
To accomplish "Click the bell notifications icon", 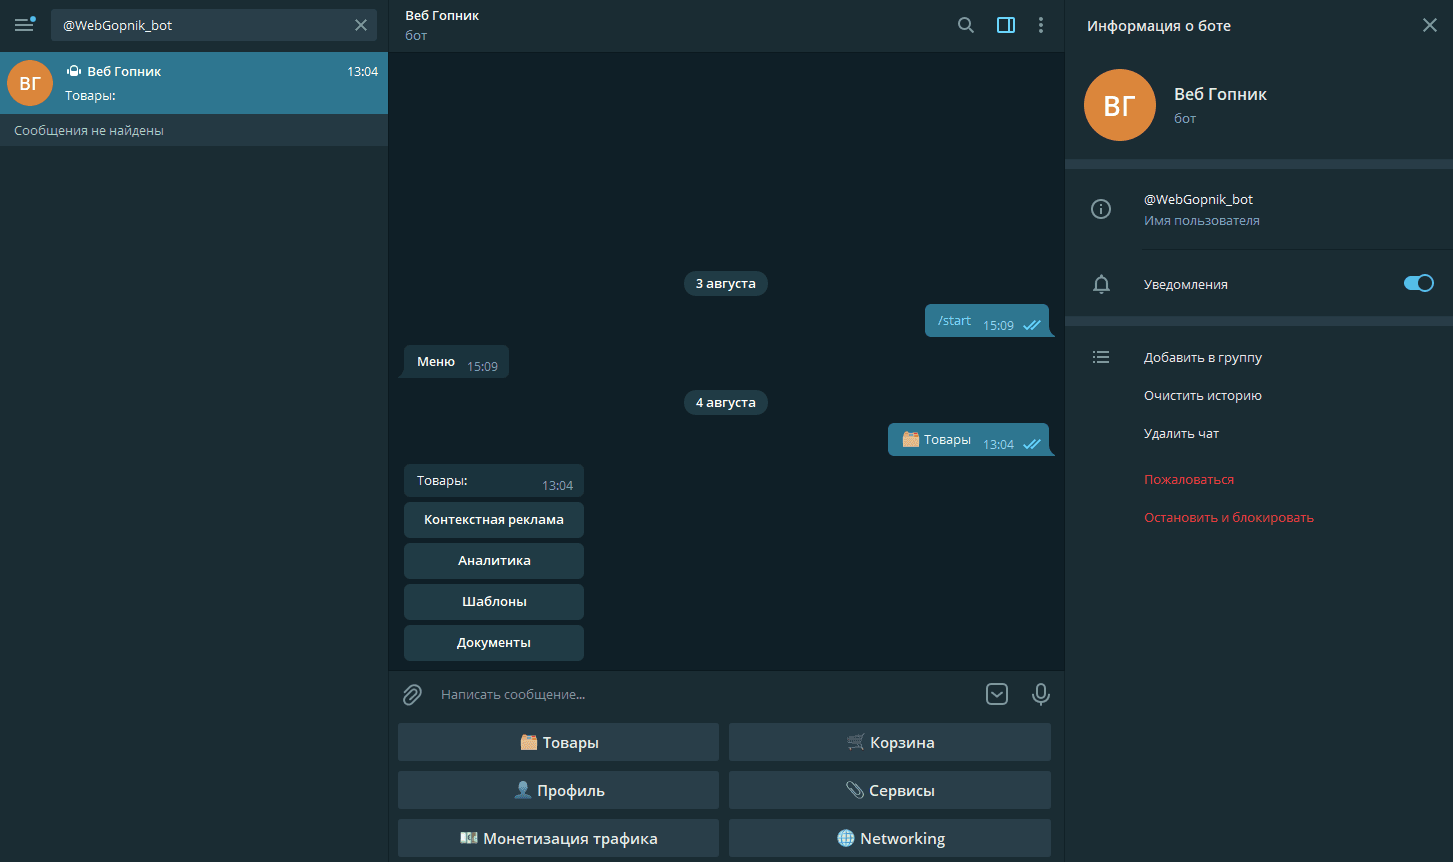I will 1101,285.
